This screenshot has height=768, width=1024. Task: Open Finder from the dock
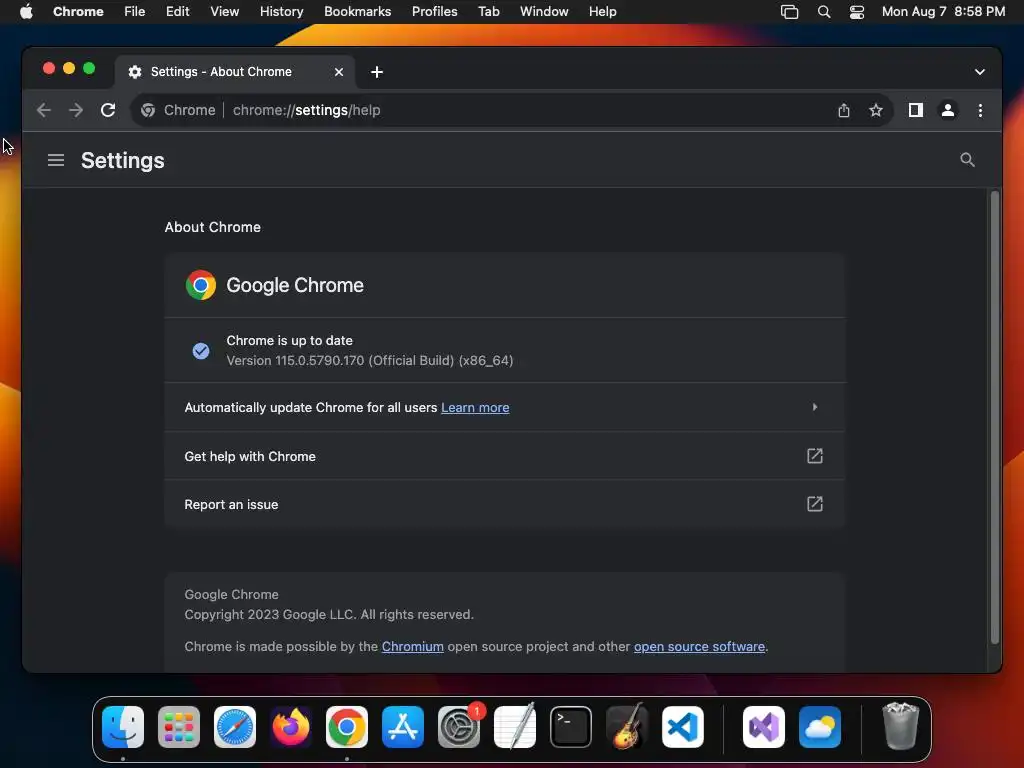point(123,726)
